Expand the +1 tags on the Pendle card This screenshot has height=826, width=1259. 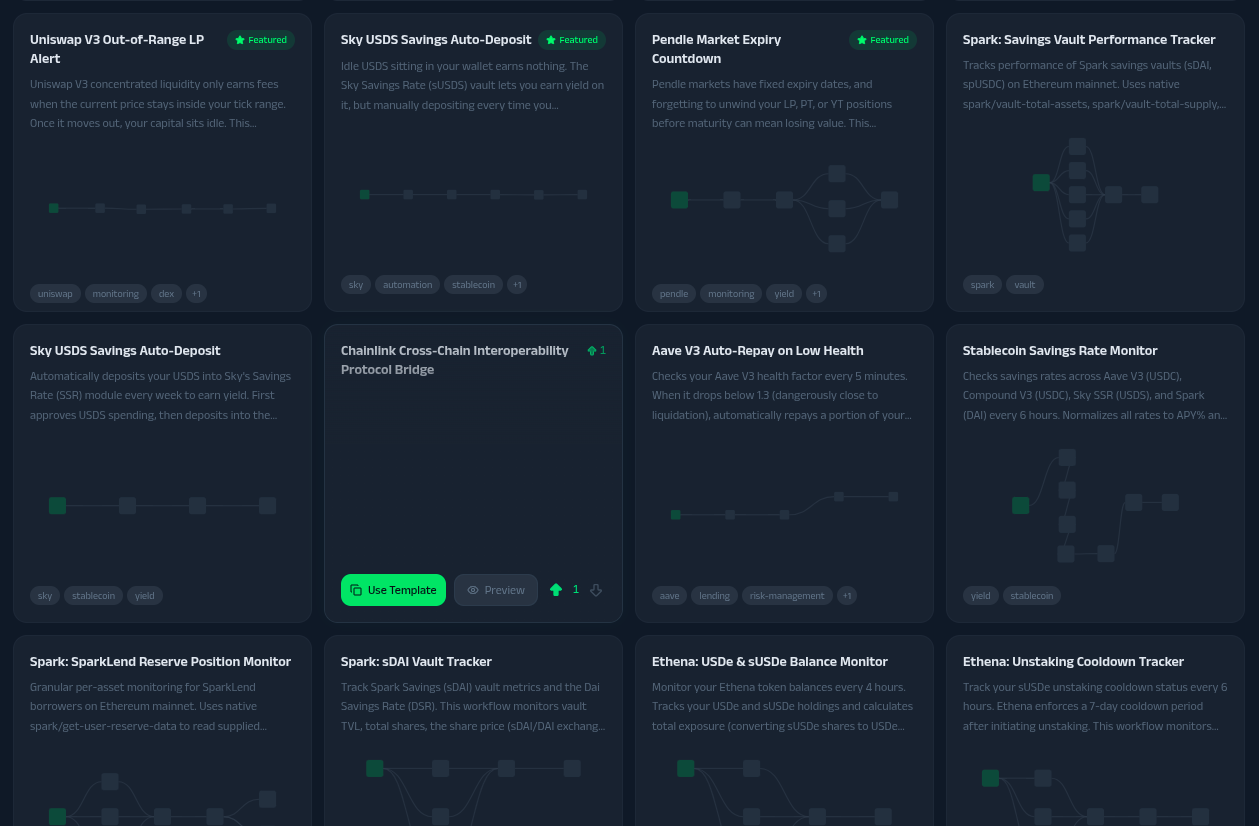816,294
